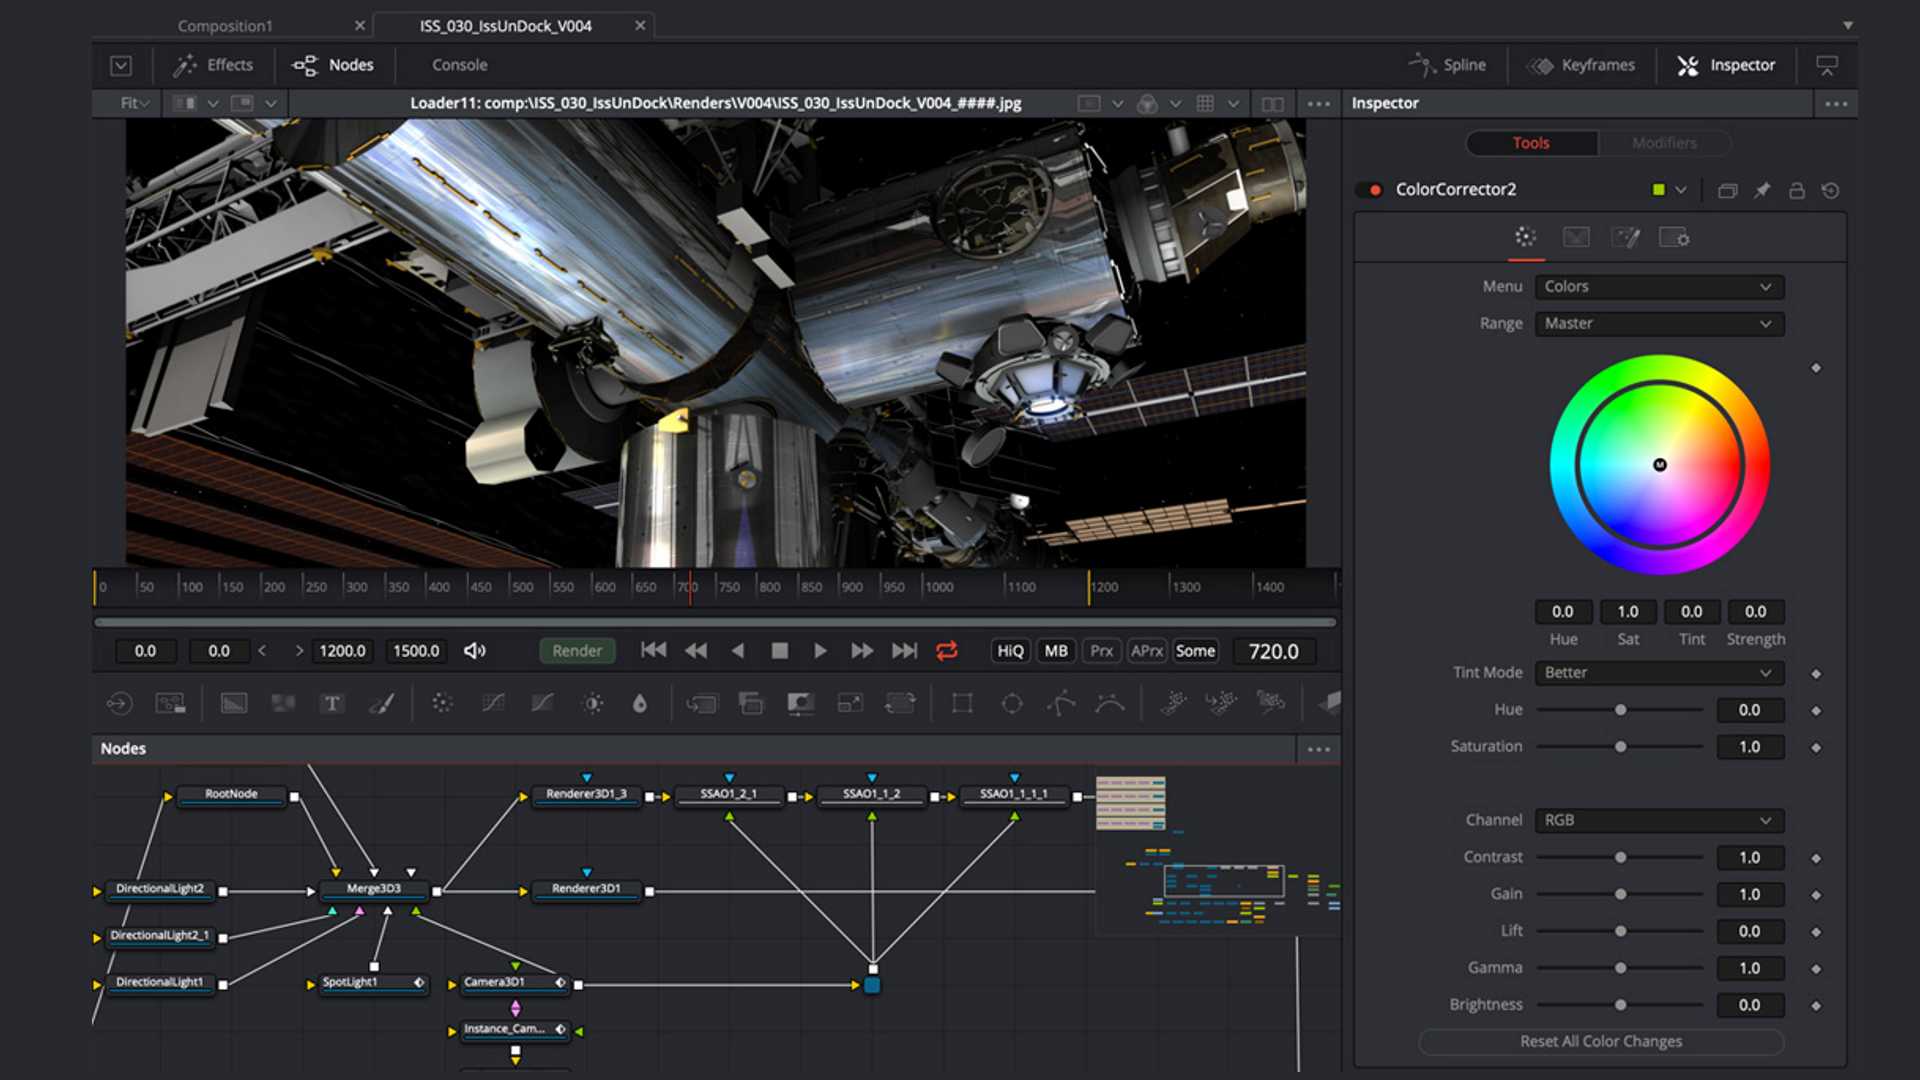Click the Text tool icon in toolbar
Screen dimensions: 1920x1080
coord(332,703)
